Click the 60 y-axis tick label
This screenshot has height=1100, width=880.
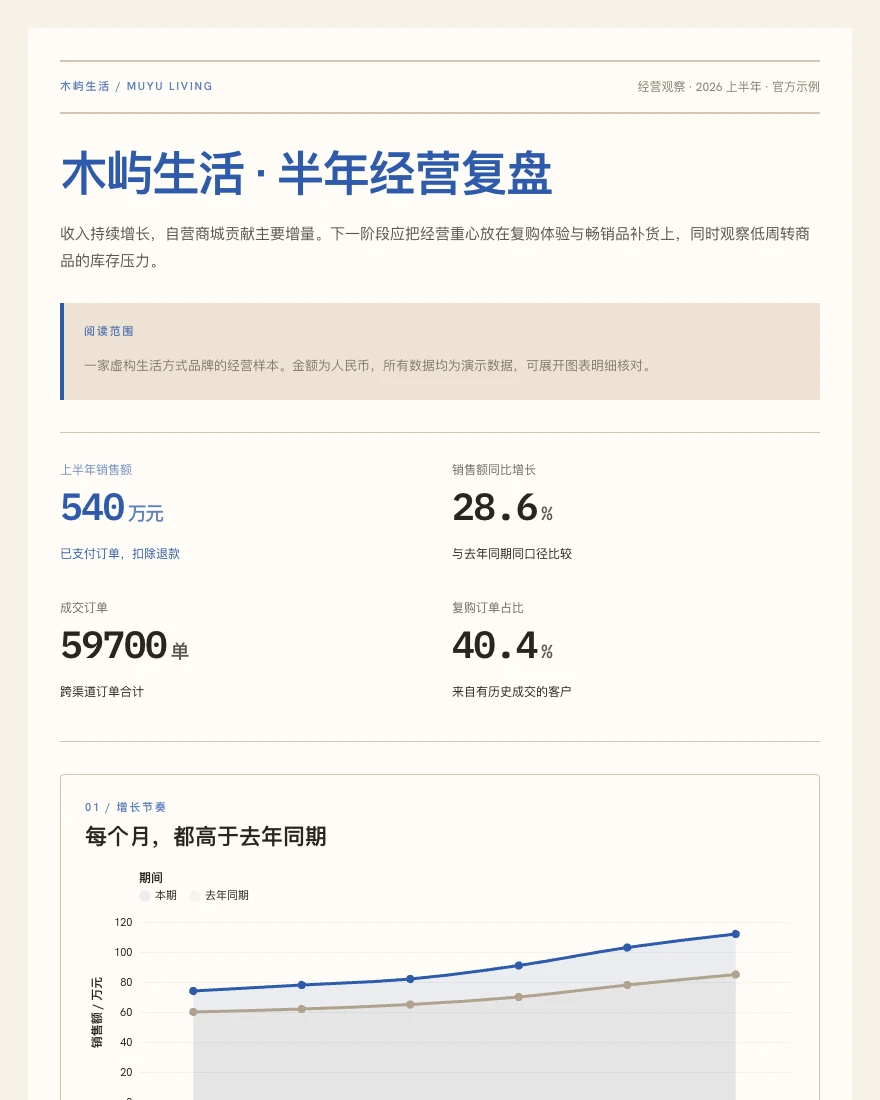click(x=126, y=1012)
